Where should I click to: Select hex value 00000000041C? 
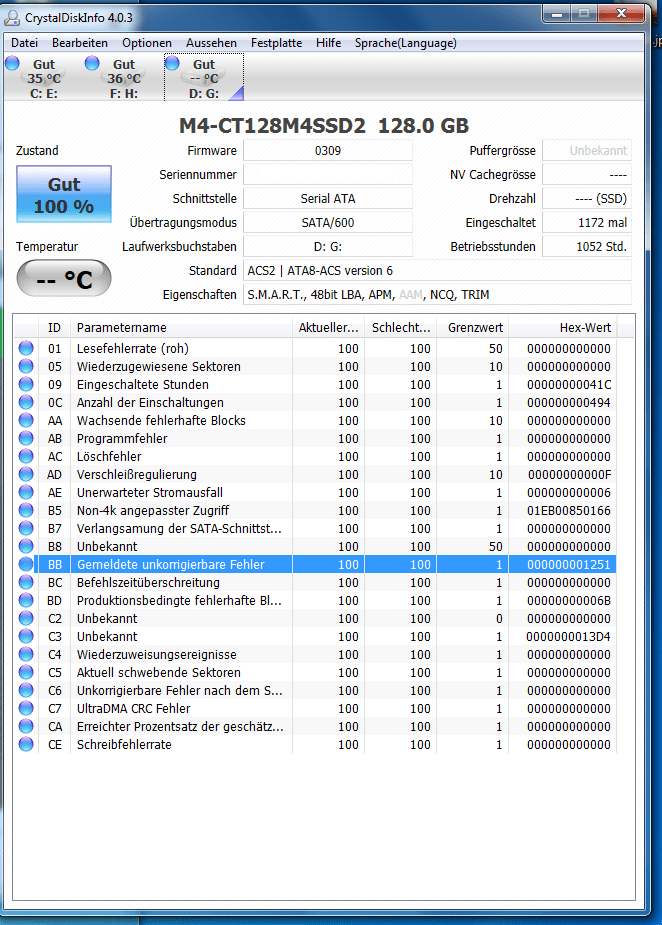[x=569, y=385]
